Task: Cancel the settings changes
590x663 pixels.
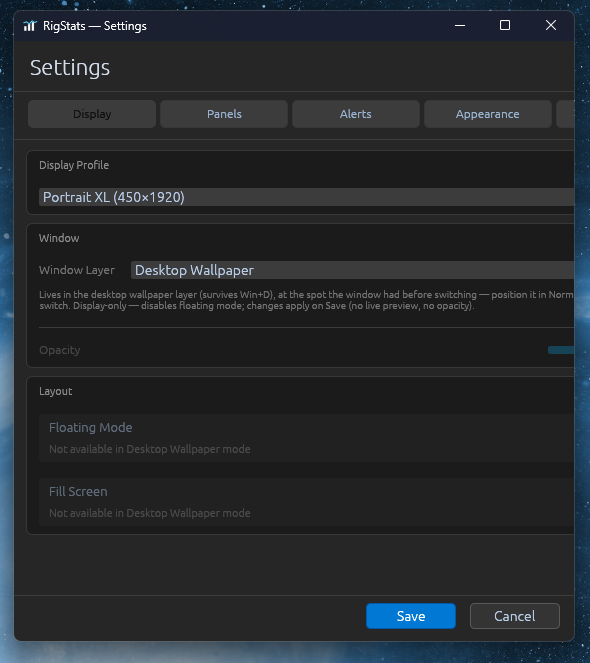Action: tap(515, 616)
